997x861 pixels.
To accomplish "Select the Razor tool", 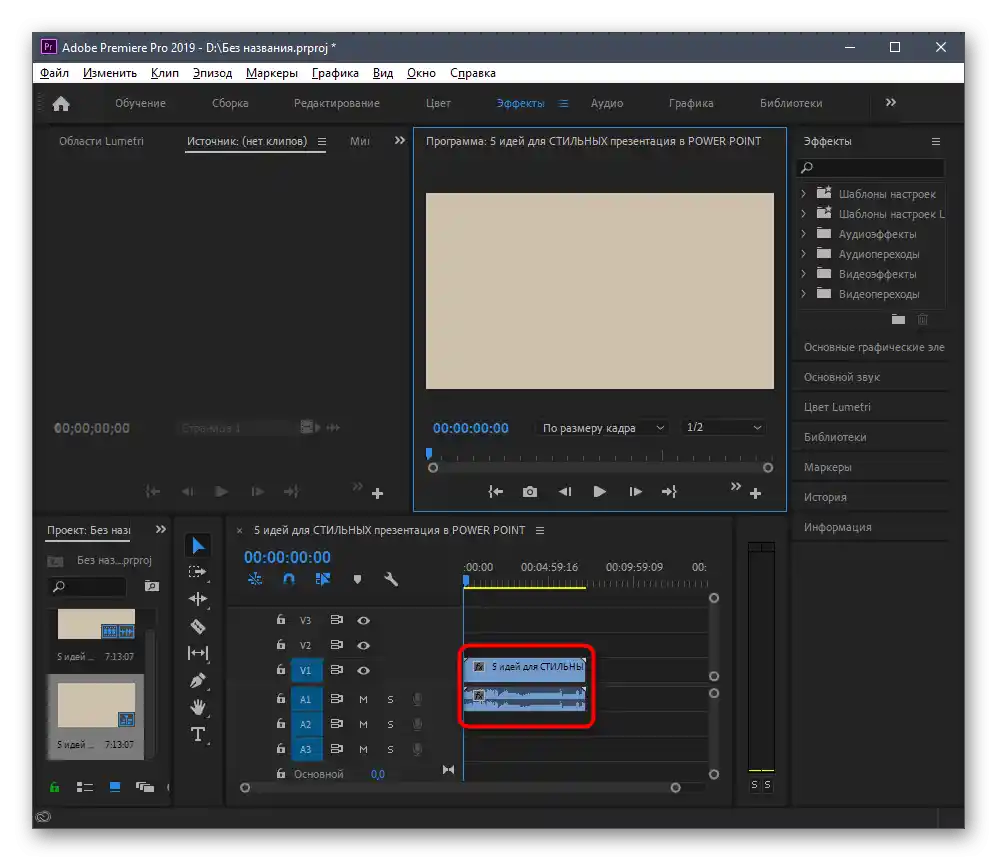I will (198, 626).
